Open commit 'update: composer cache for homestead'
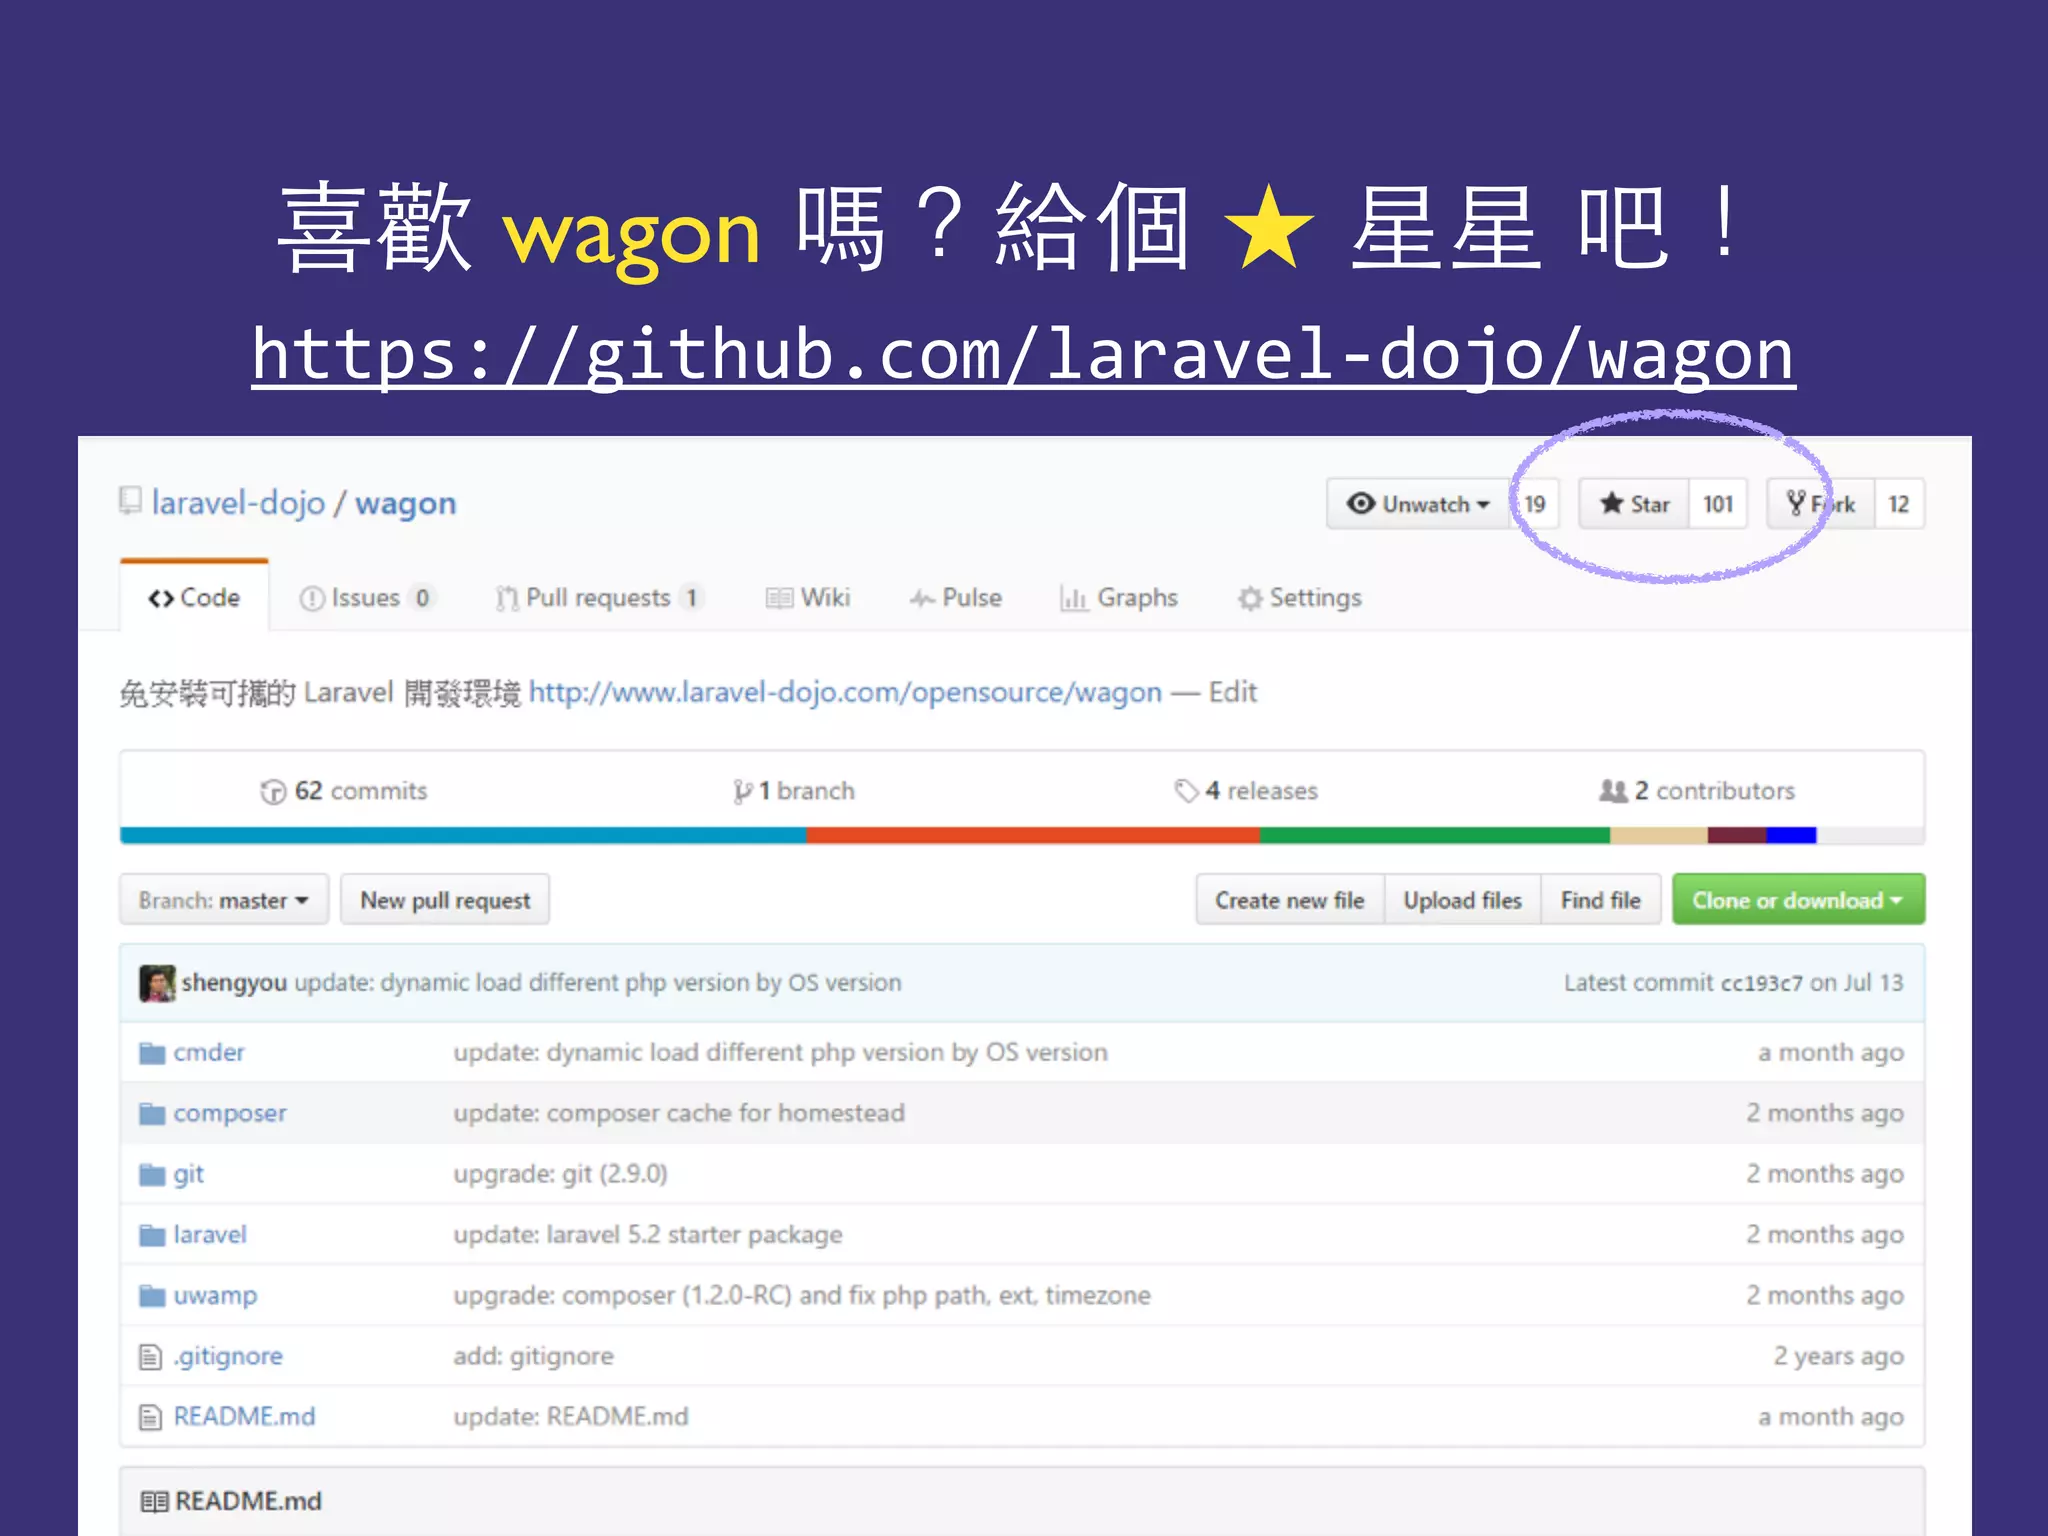Viewport: 2048px width, 1536px height. 679,1114
